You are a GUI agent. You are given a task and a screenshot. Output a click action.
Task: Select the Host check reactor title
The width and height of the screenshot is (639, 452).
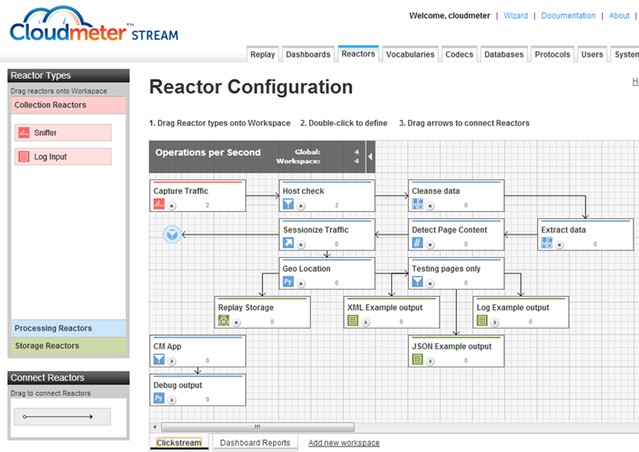303,191
